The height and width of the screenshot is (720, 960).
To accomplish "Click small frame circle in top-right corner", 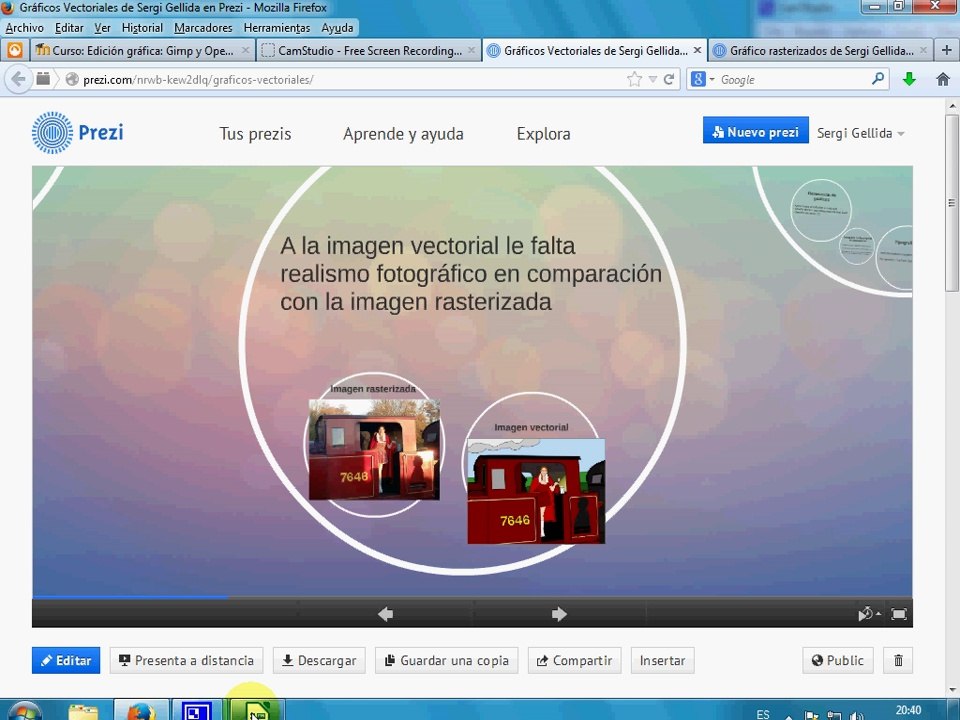I will click(820, 209).
